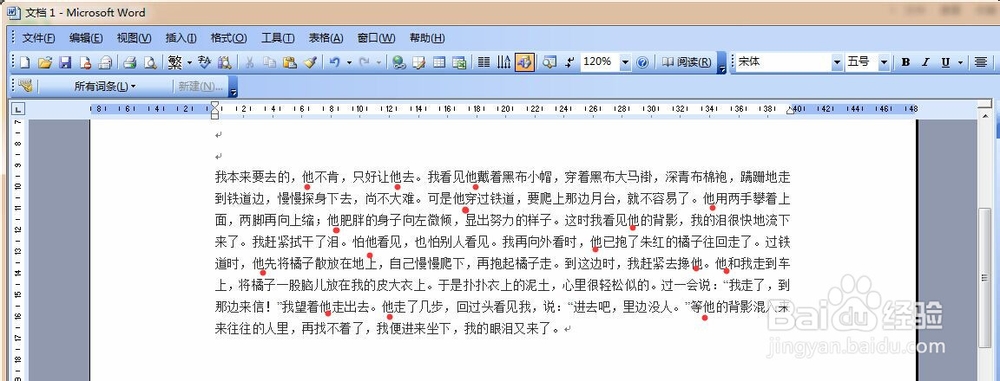Click the text 我的眼泪又来了 in the last line

508,329
